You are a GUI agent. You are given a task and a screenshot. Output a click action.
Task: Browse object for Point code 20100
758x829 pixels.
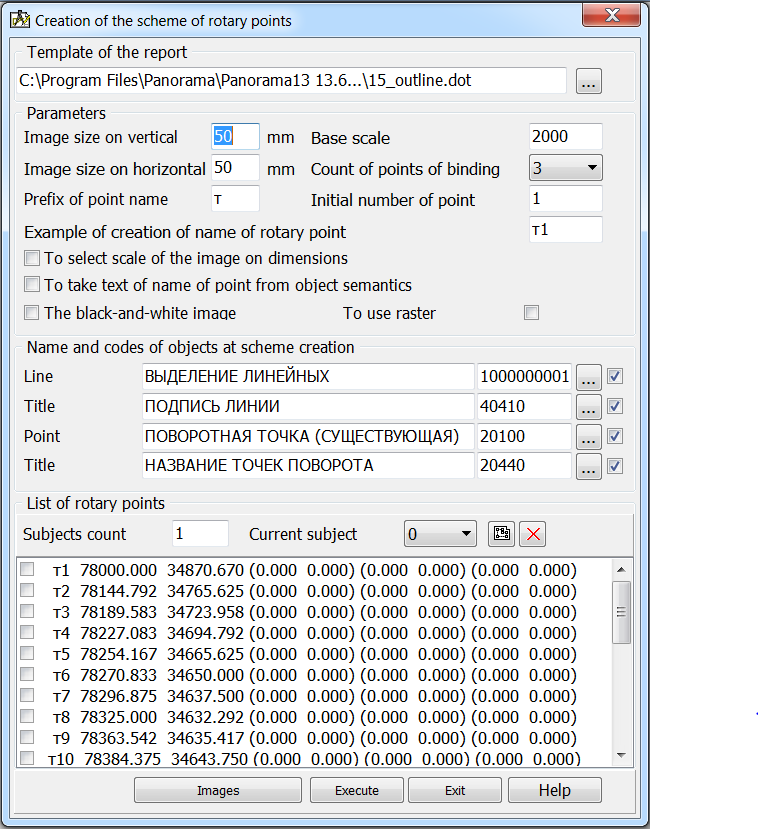click(x=589, y=437)
